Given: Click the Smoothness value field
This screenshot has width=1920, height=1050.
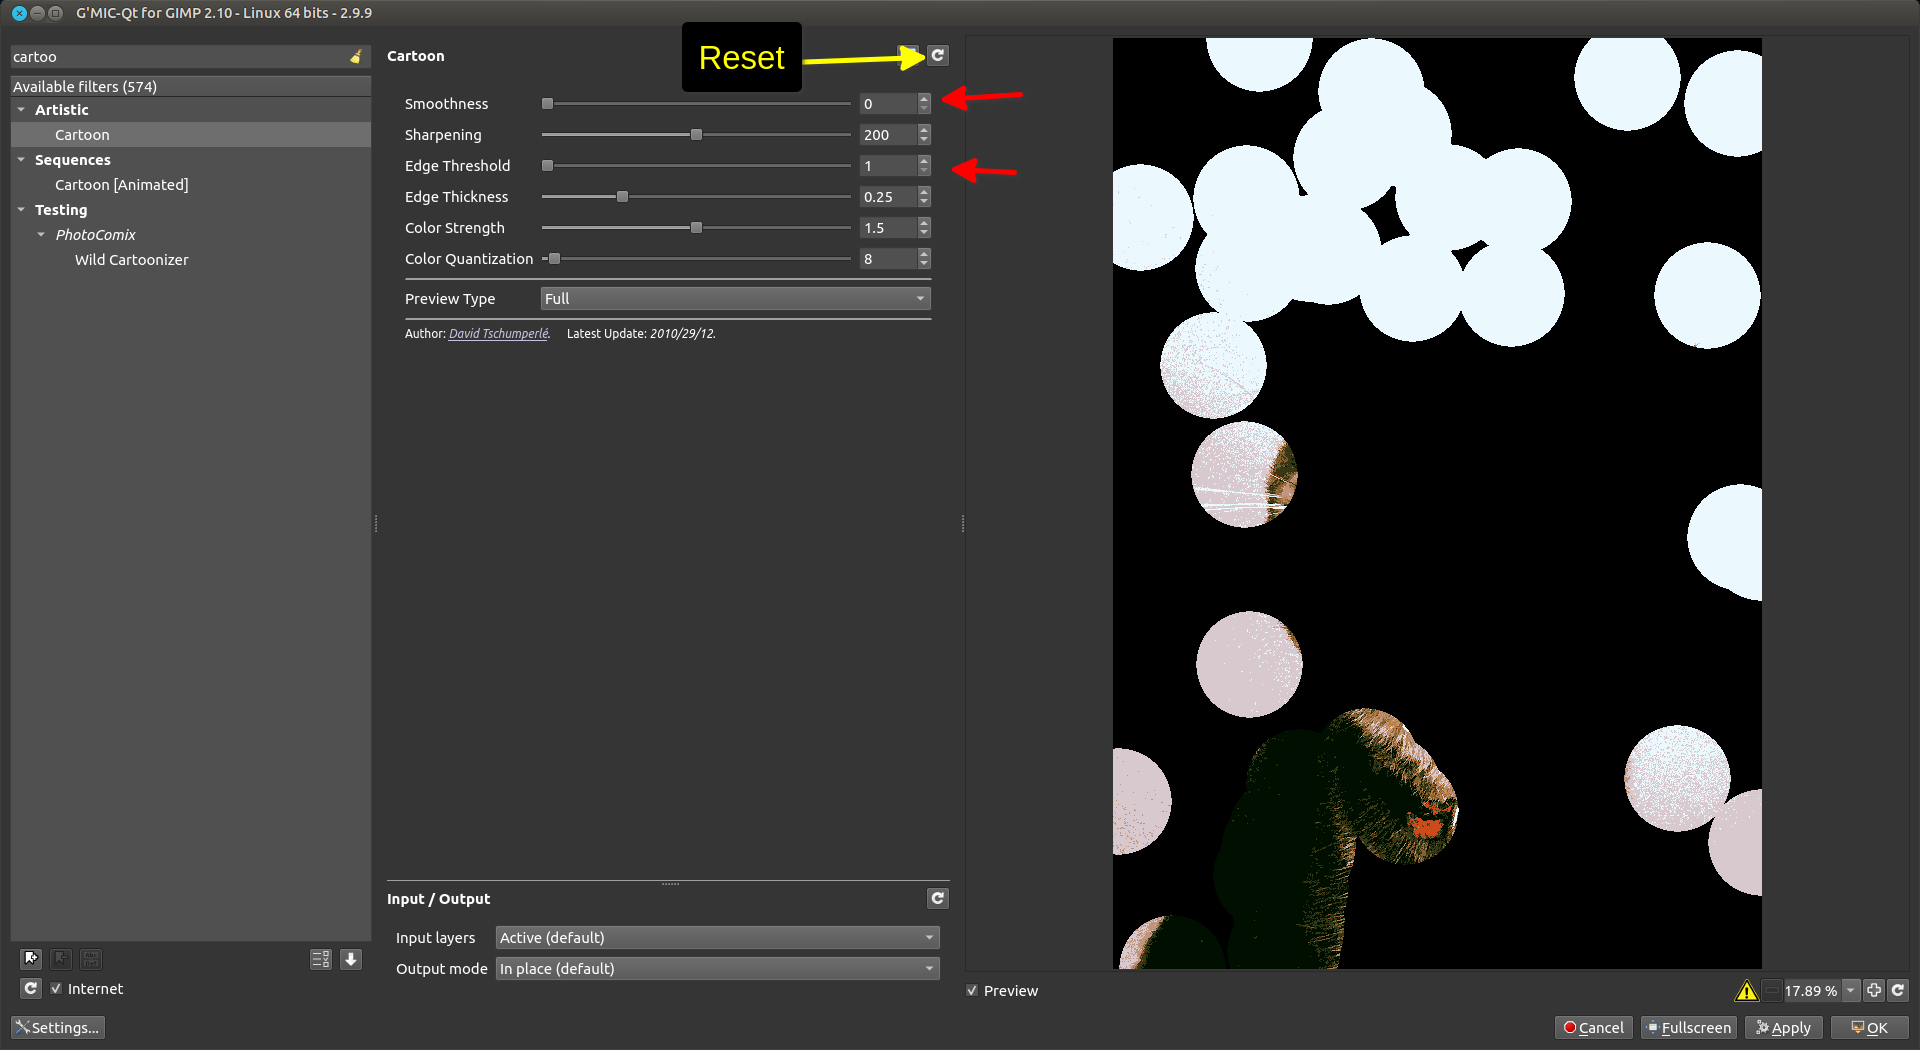Looking at the screenshot, I should [888, 104].
